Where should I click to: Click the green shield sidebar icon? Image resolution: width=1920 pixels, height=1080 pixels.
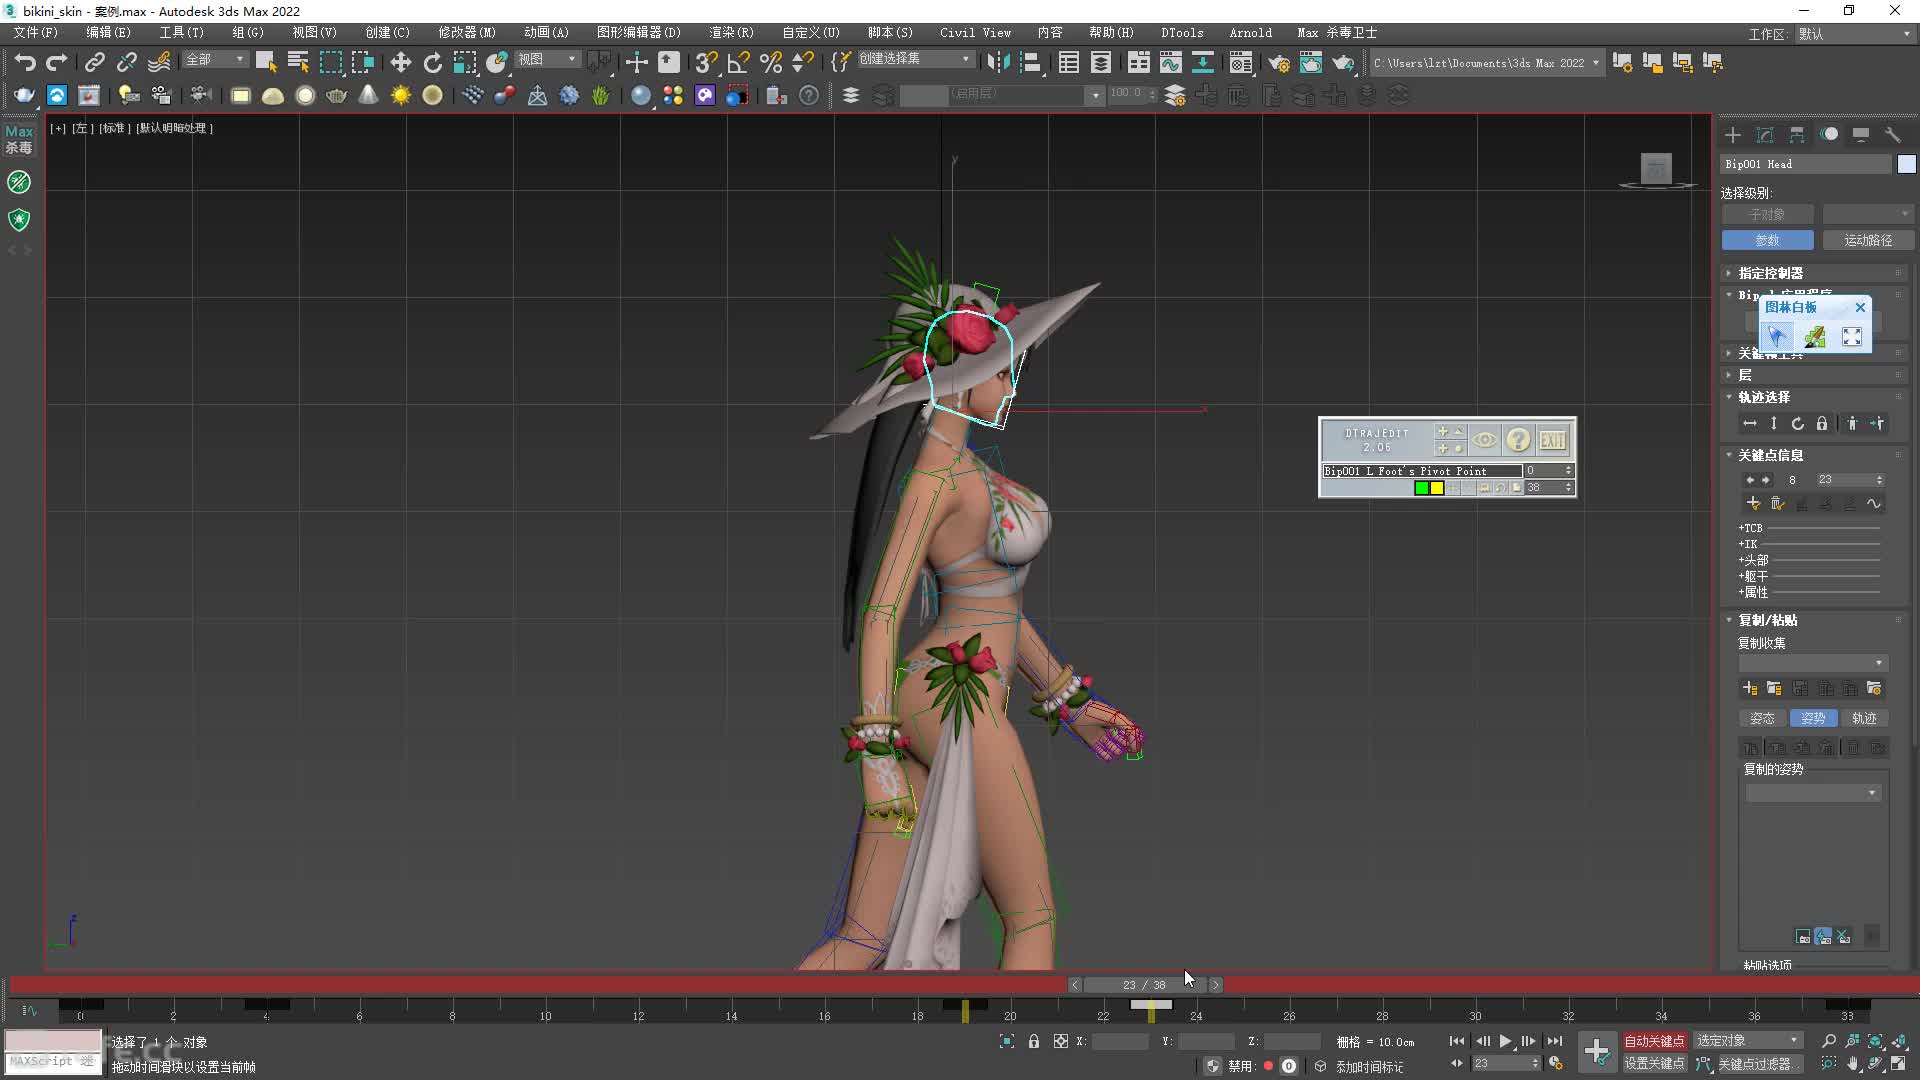click(19, 219)
